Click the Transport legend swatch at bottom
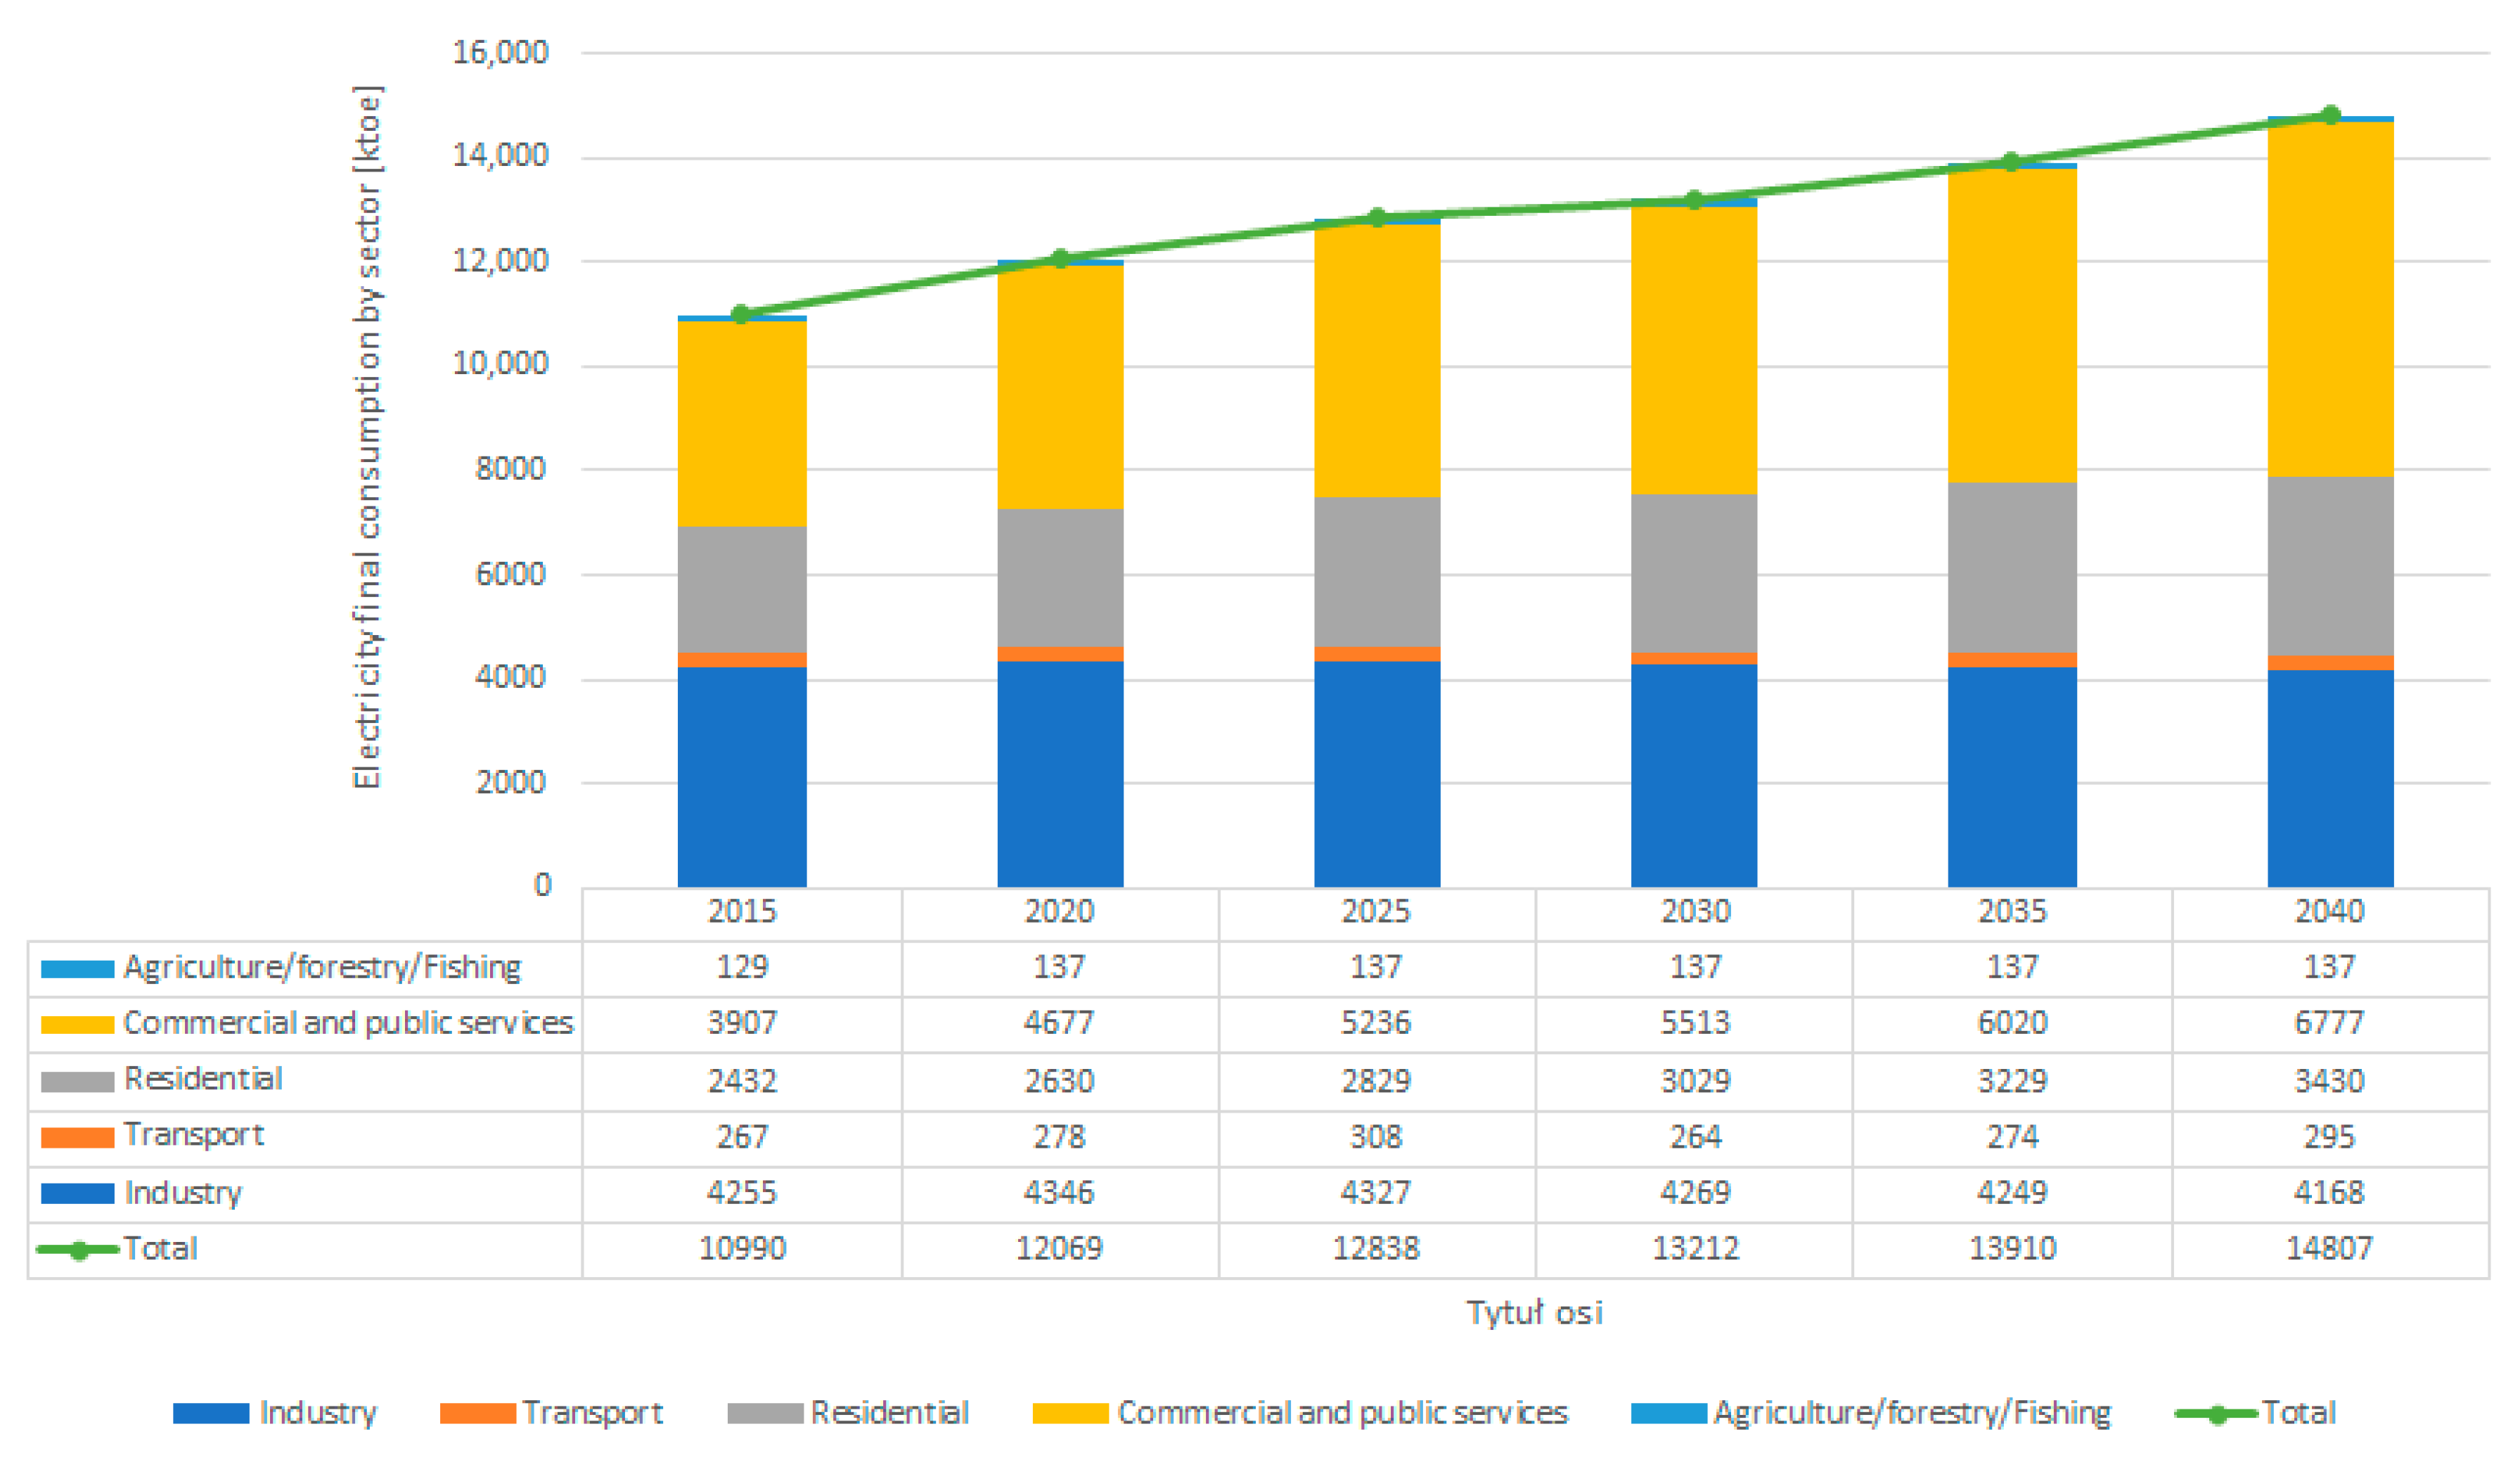 477,1413
